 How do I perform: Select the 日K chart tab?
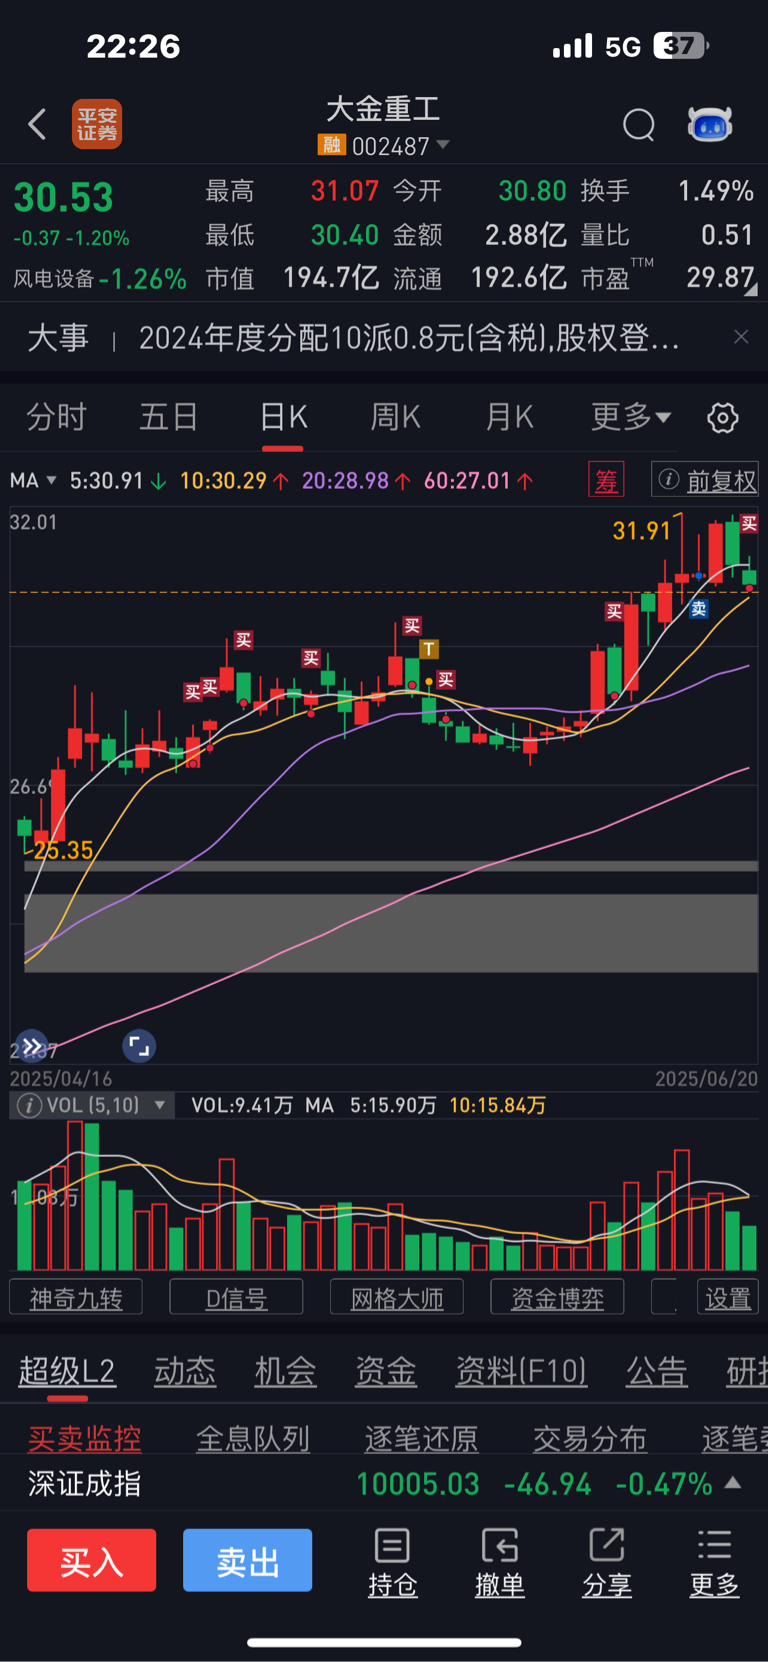[283, 416]
